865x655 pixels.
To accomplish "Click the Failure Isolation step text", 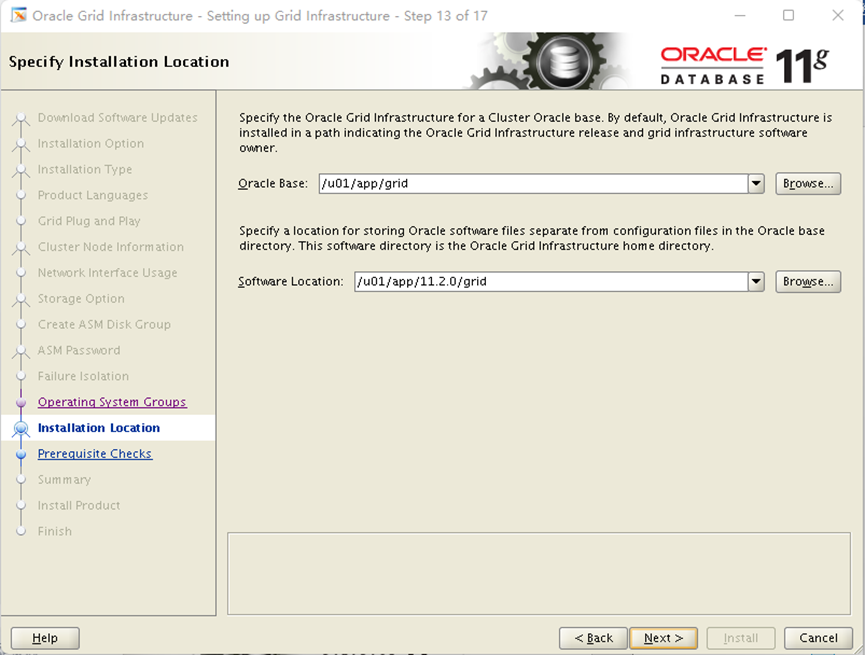I will (83, 376).
